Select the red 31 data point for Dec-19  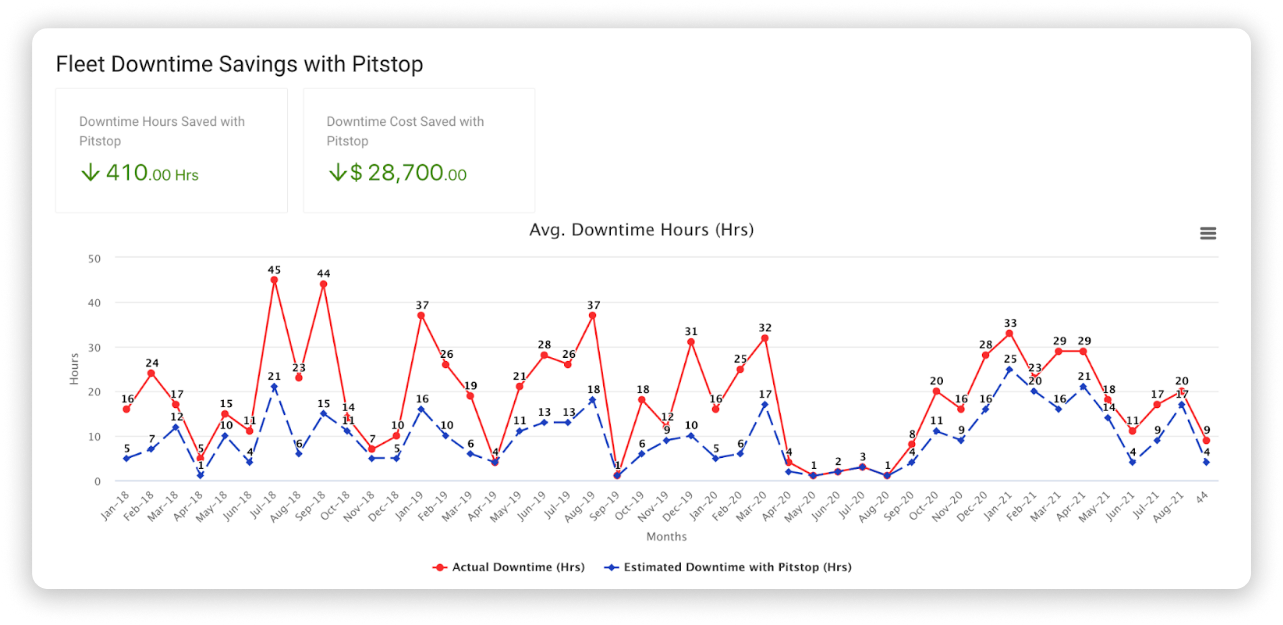tap(691, 342)
